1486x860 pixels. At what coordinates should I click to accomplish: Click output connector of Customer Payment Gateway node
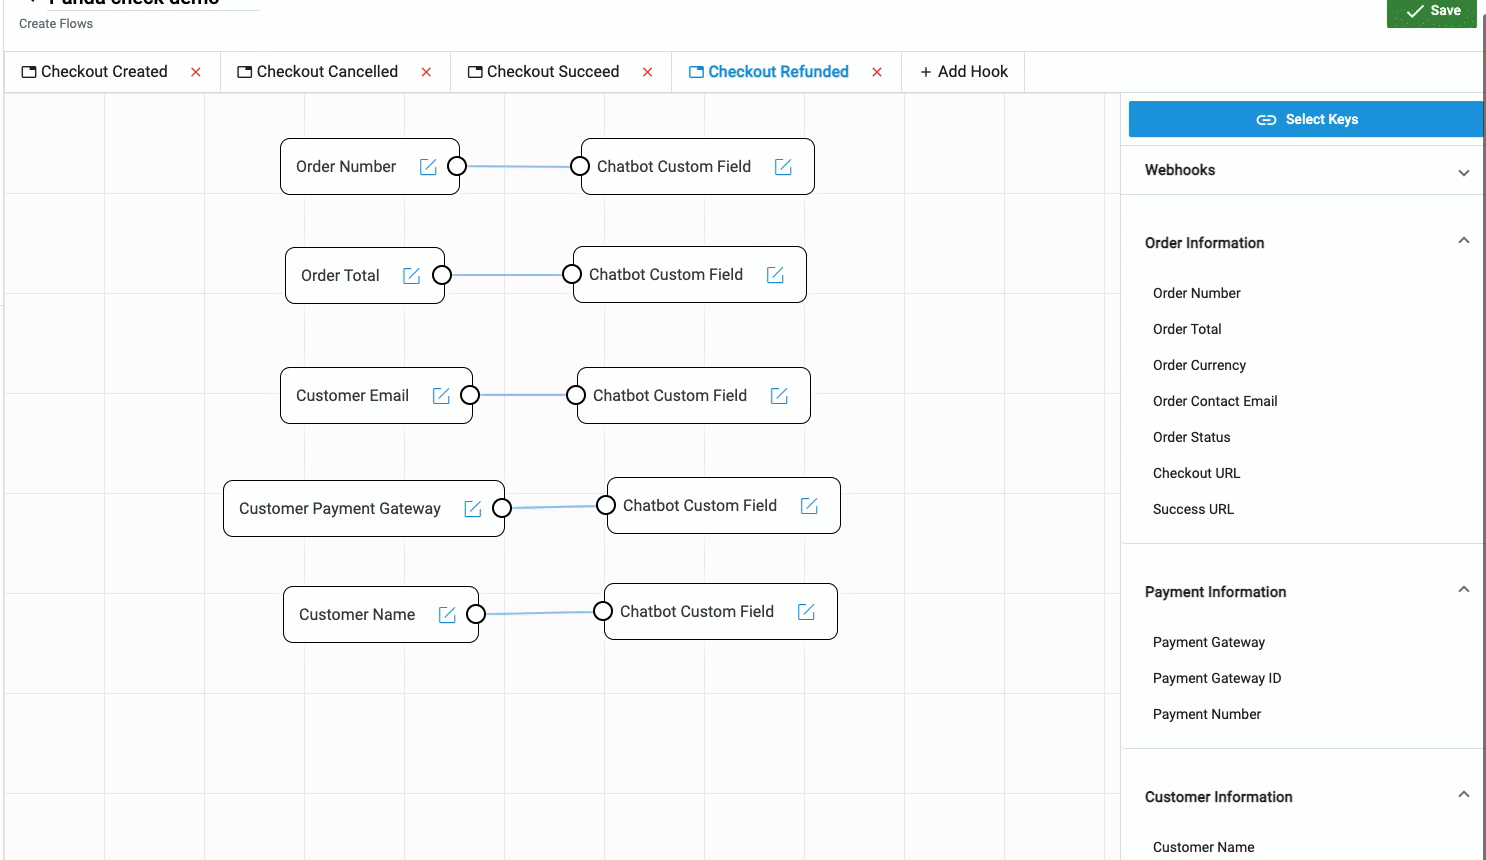(x=502, y=508)
